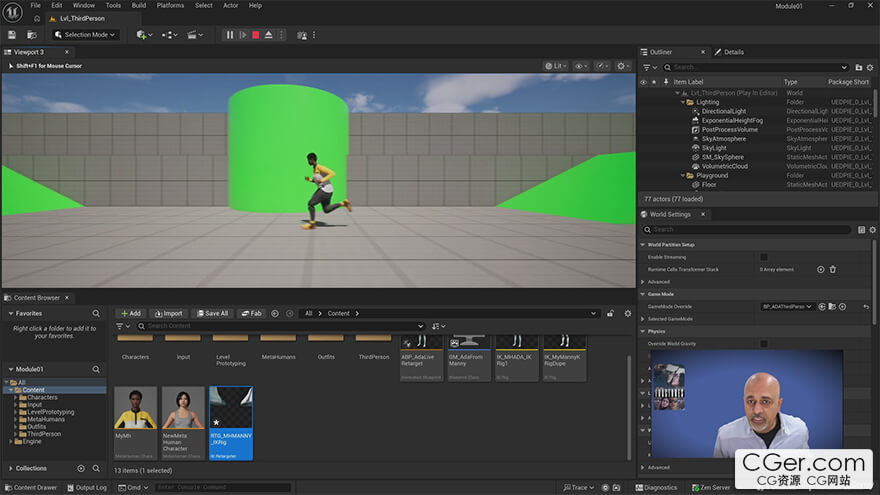Screen dimensions: 880x495
Task: Save the current level with disk icon
Action: tap(11, 35)
